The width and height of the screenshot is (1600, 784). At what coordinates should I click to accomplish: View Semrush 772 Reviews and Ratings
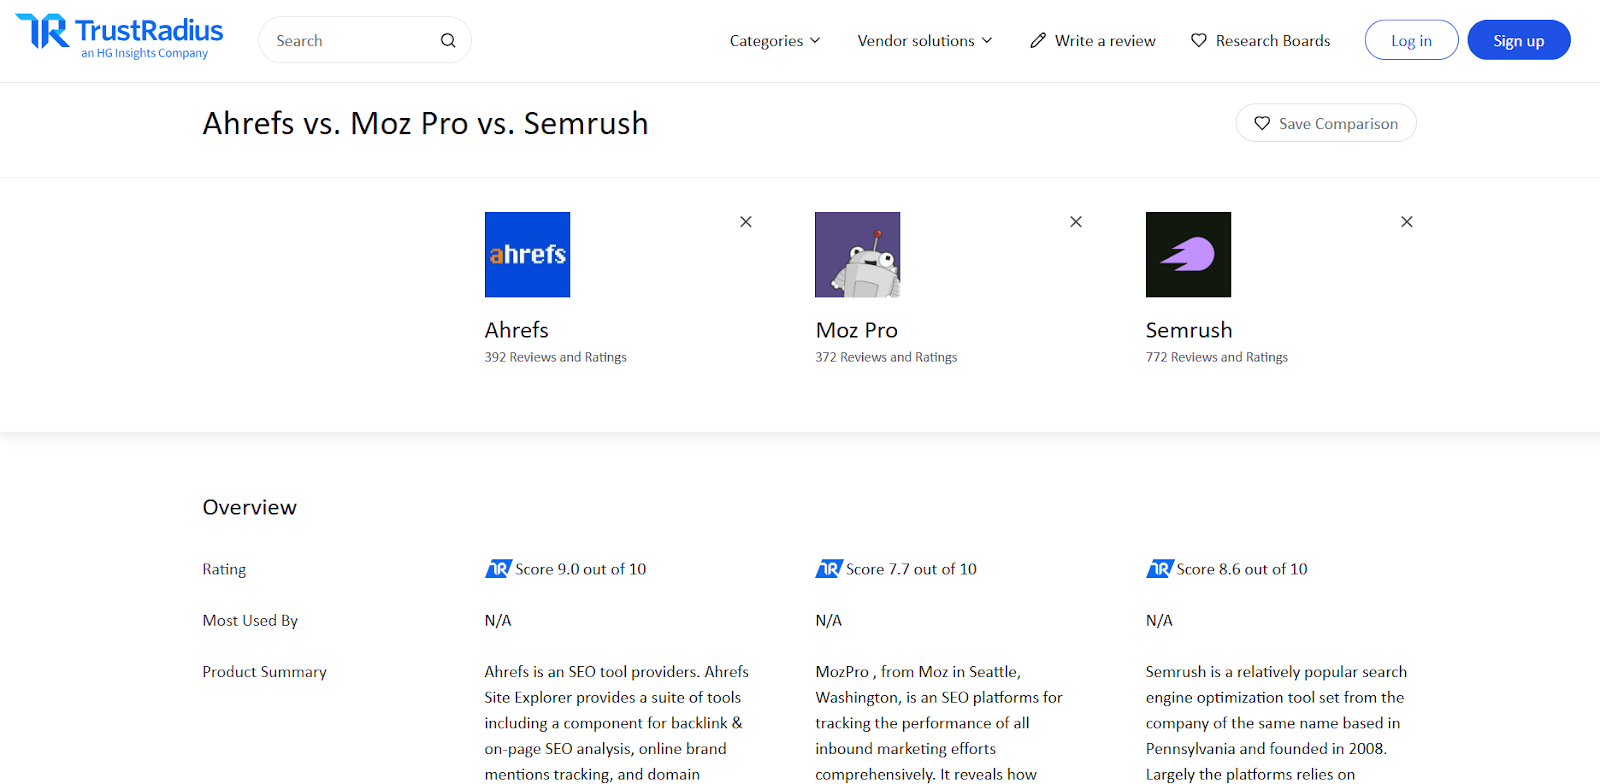coord(1217,357)
